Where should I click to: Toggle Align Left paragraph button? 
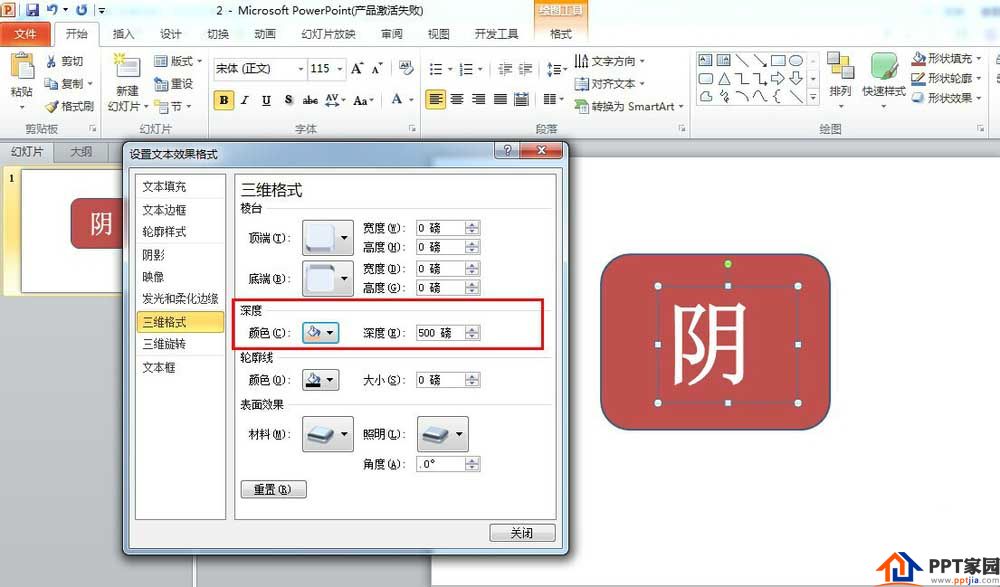[436, 100]
